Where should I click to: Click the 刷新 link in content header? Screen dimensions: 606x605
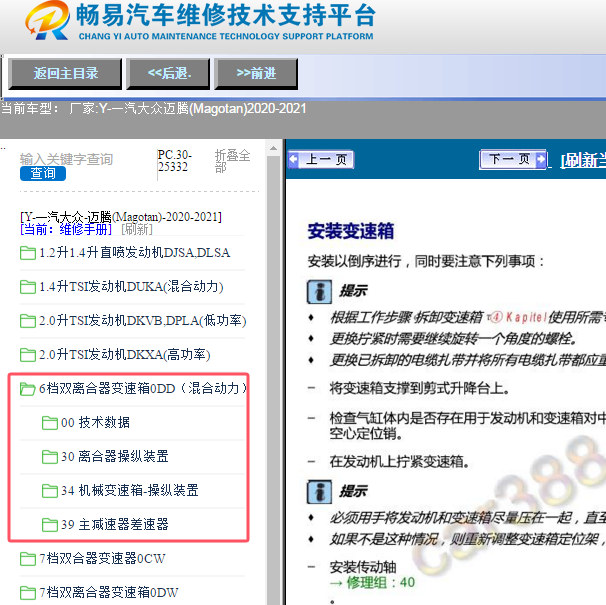tap(583, 160)
